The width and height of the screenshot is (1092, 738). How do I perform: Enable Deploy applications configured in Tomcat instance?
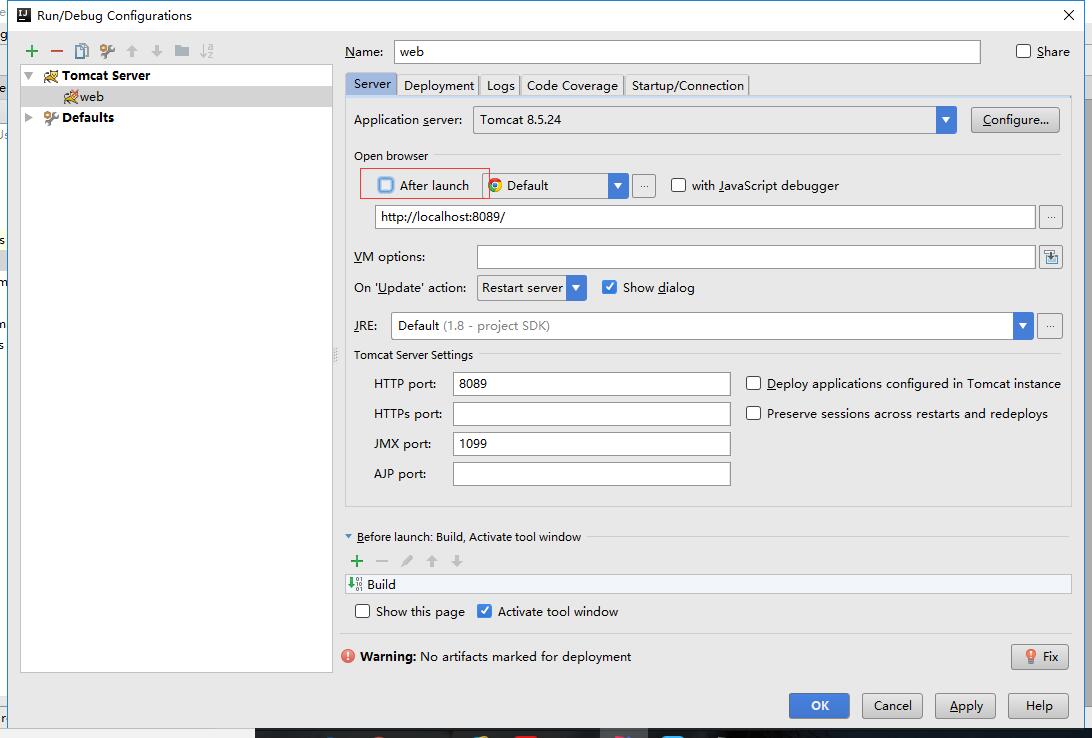754,383
